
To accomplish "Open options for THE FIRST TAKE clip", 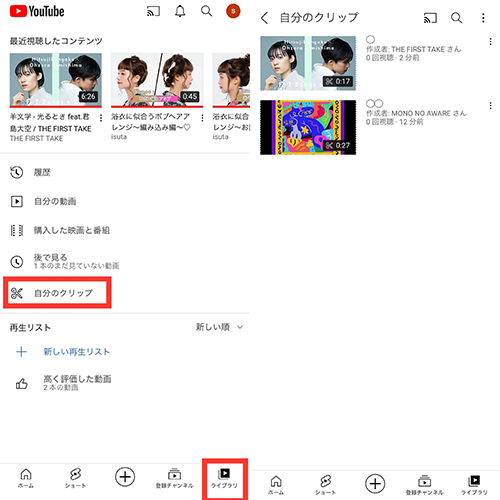I will [490, 42].
